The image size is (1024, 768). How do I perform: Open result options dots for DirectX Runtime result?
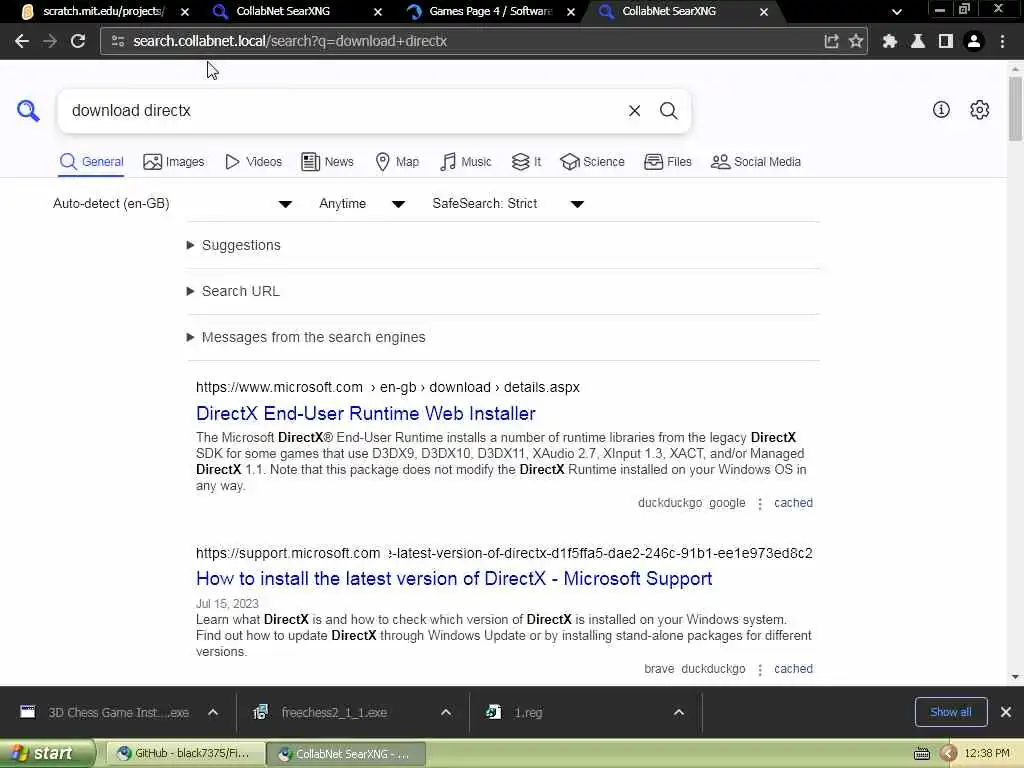click(x=760, y=504)
